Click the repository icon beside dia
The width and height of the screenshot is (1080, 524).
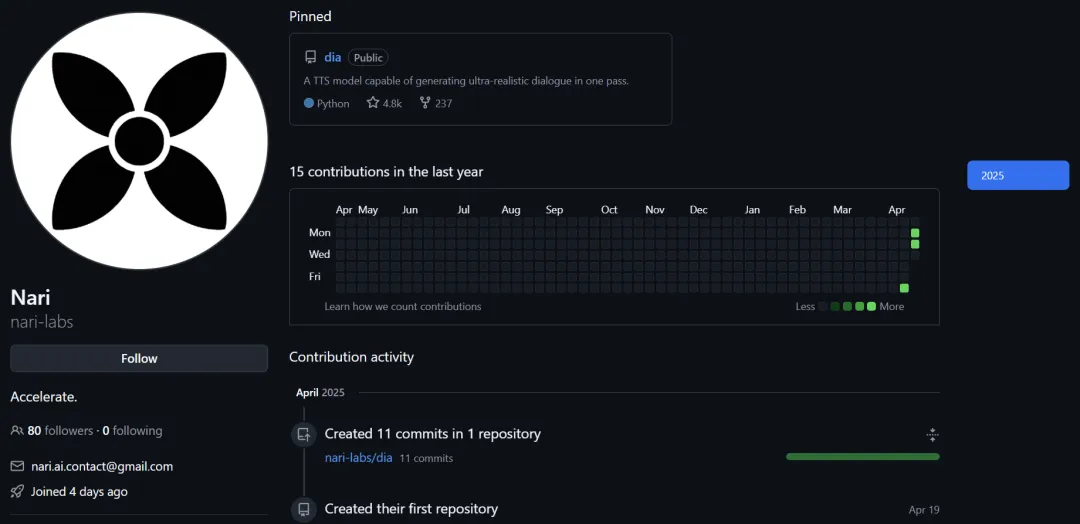[311, 57]
